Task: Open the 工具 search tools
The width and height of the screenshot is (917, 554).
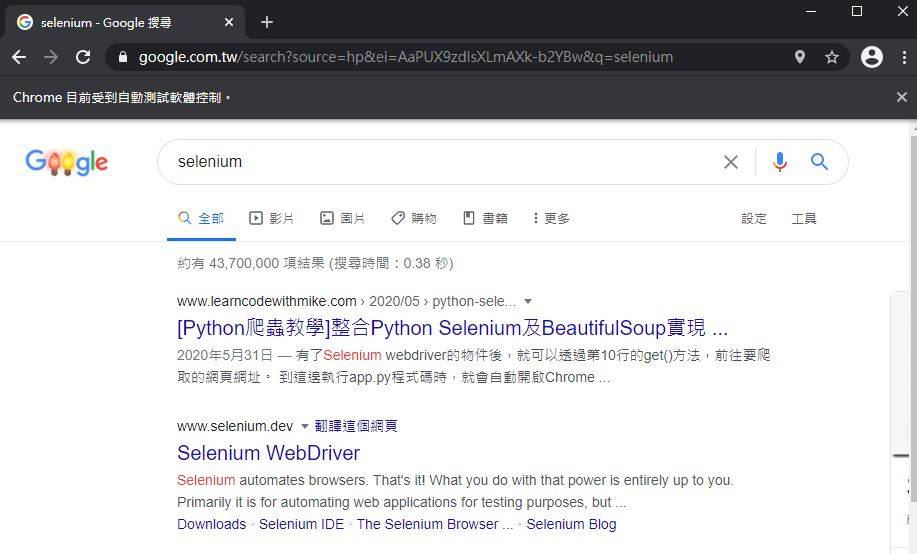Action: [804, 218]
